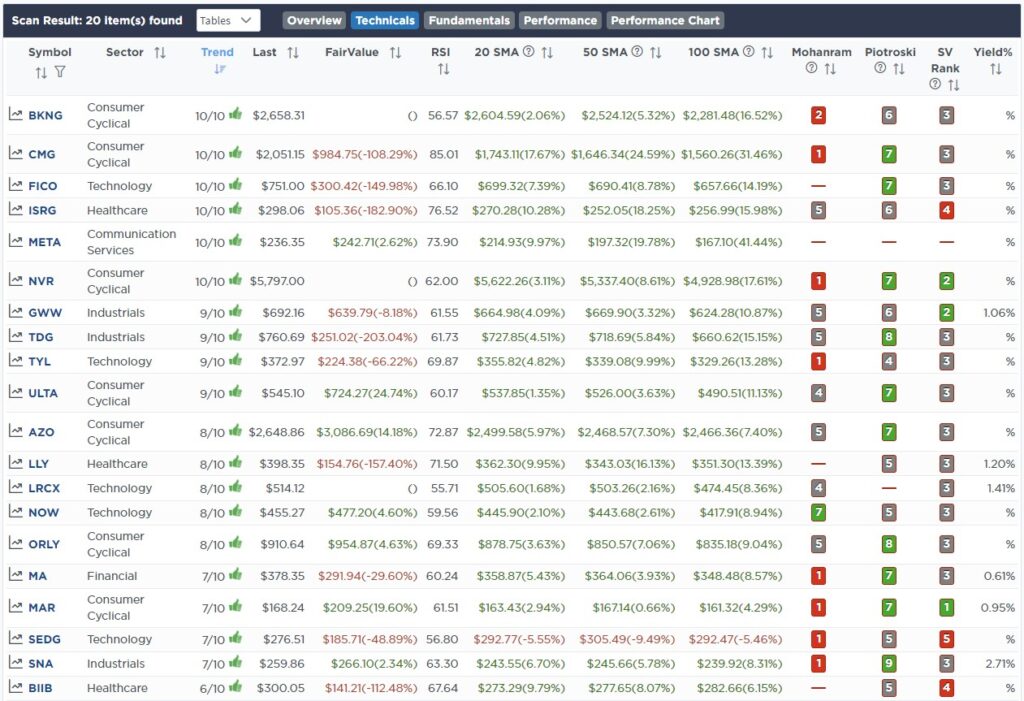The width and height of the screenshot is (1024, 701).
Task: Click the Mohanram badge 7 for NOW
Action: coord(818,512)
